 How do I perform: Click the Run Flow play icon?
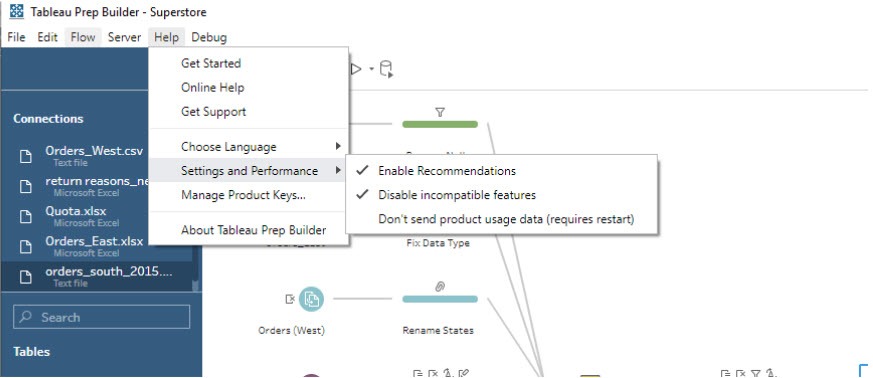(356, 69)
